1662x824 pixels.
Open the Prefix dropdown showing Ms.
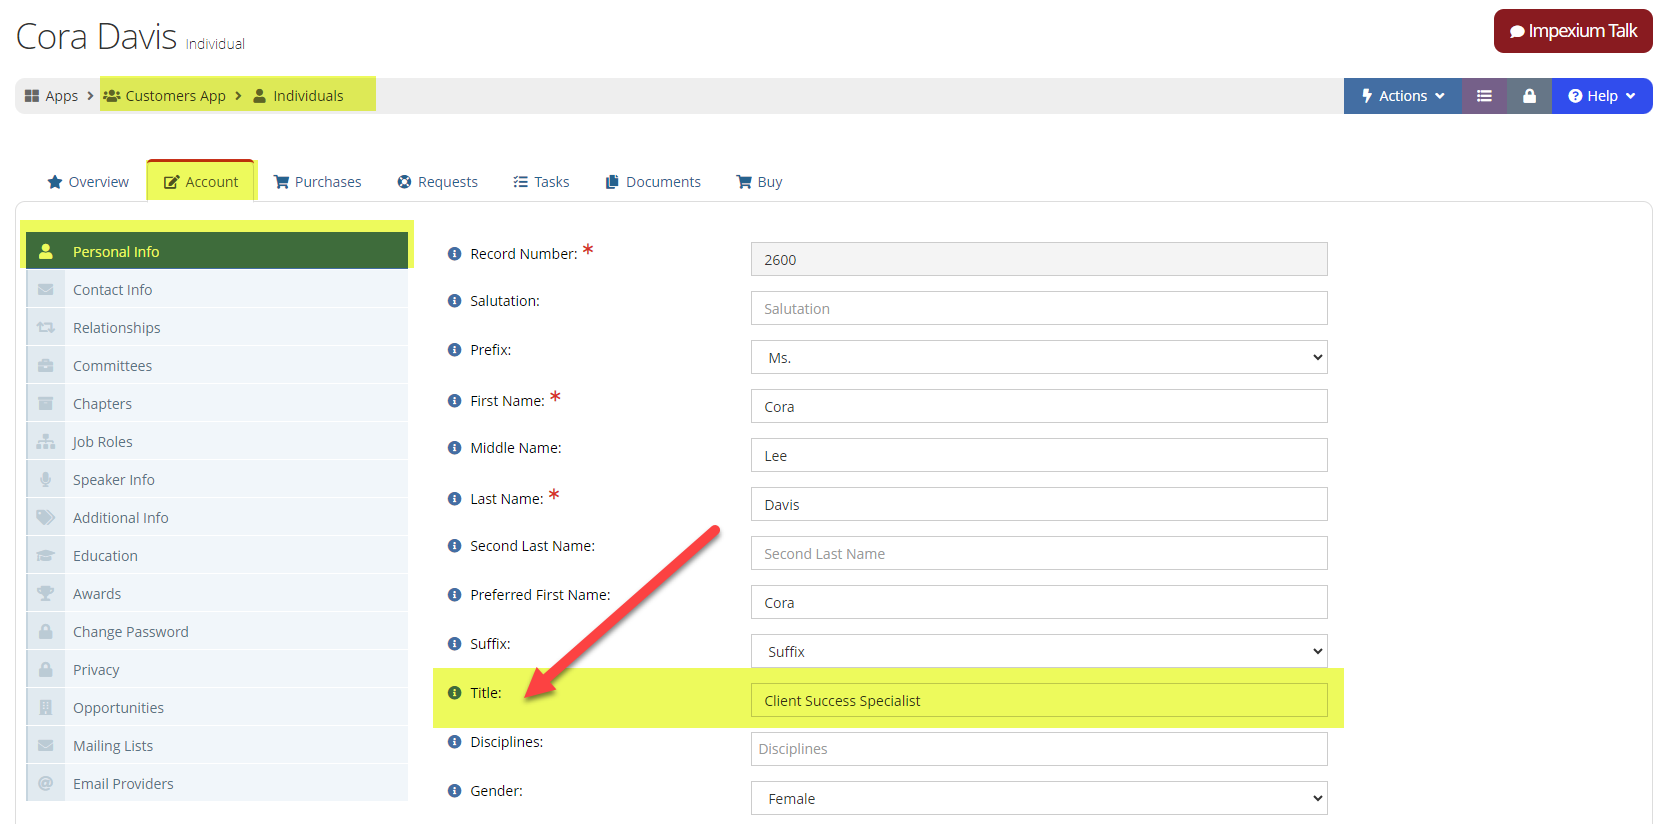(1039, 357)
